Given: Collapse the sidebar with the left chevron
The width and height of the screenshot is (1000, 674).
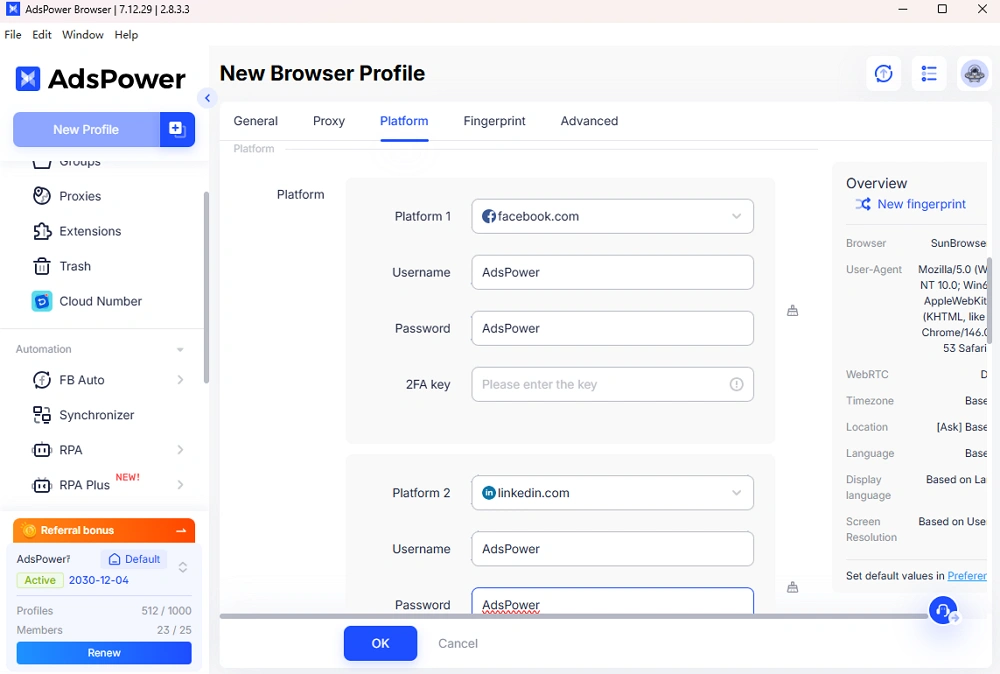Looking at the screenshot, I should [207, 98].
